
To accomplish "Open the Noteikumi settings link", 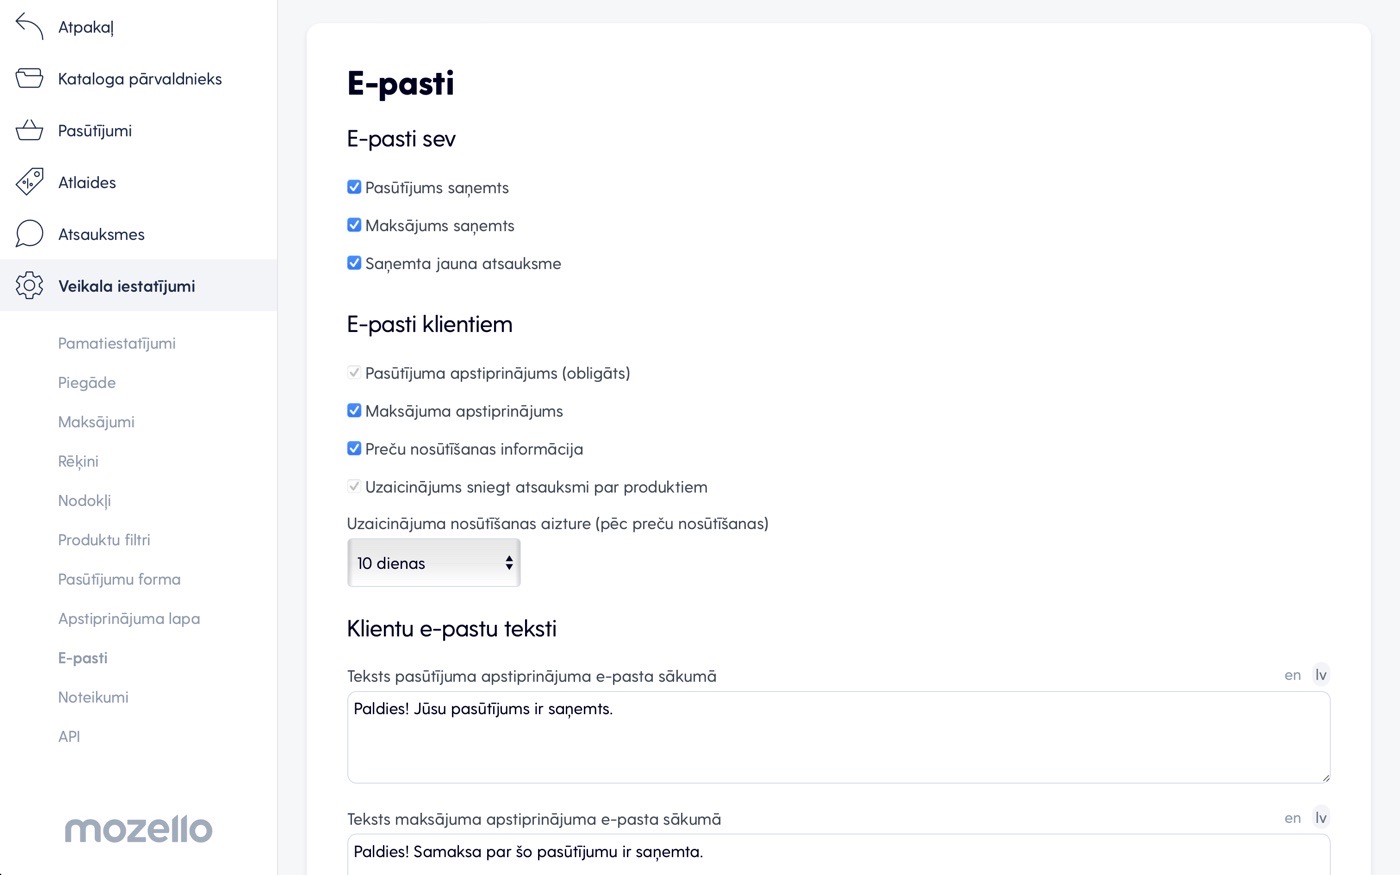I will click(x=93, y=697).
